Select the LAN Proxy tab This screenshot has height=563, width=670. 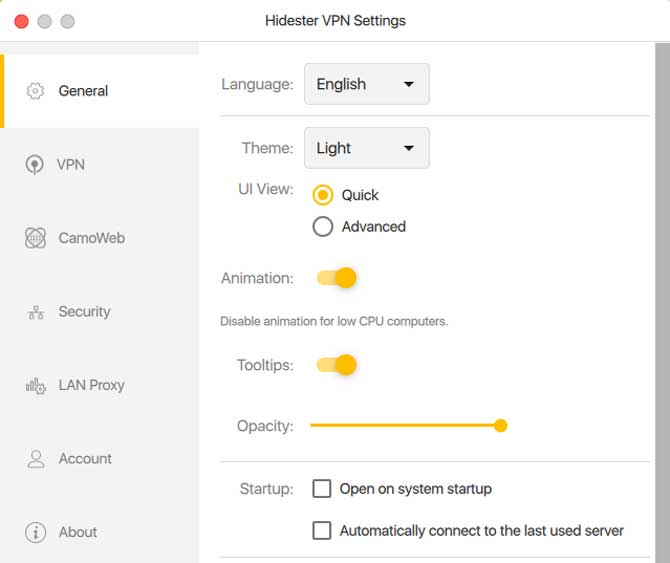click(100, 385)
